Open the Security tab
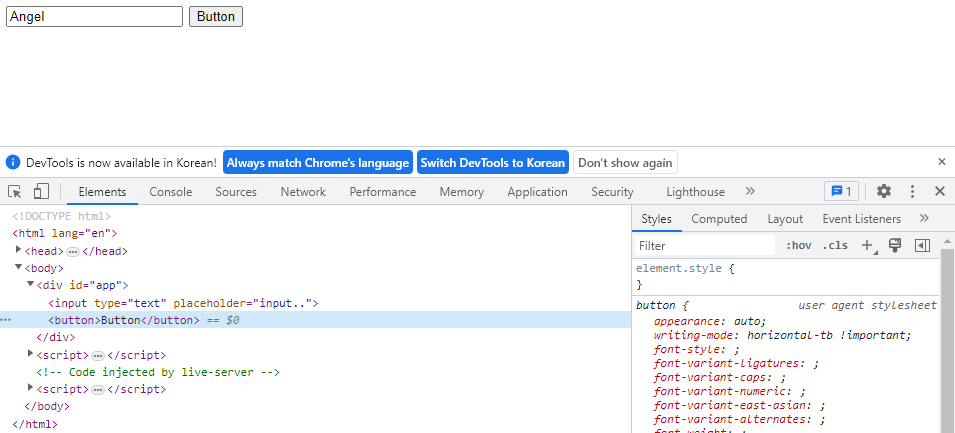Viewport: 955px width, 433px height. [612, 192]
